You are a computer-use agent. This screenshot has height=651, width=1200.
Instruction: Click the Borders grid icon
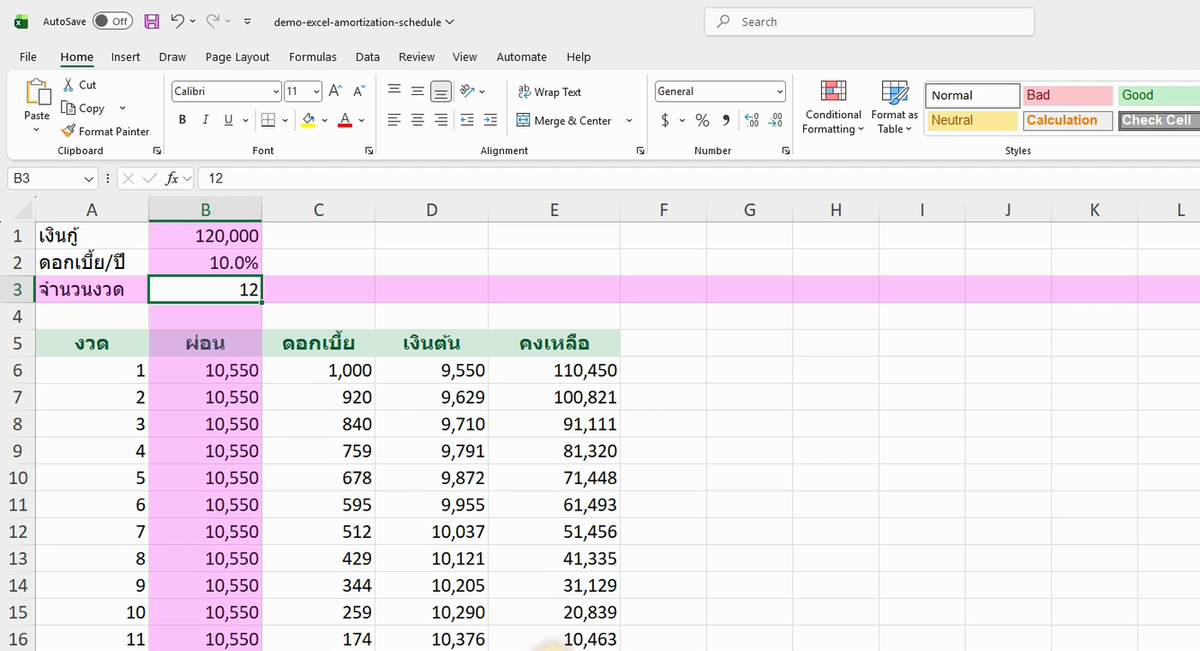pyautogui.click(x=267, y=120)
